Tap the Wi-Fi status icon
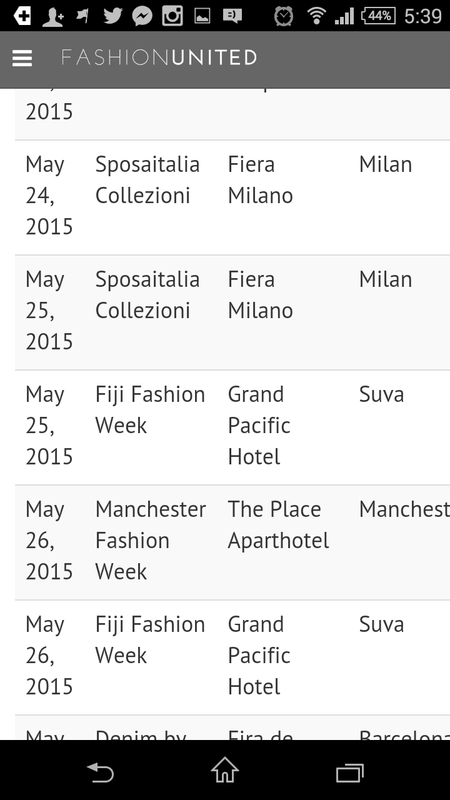 click(316, 16)
